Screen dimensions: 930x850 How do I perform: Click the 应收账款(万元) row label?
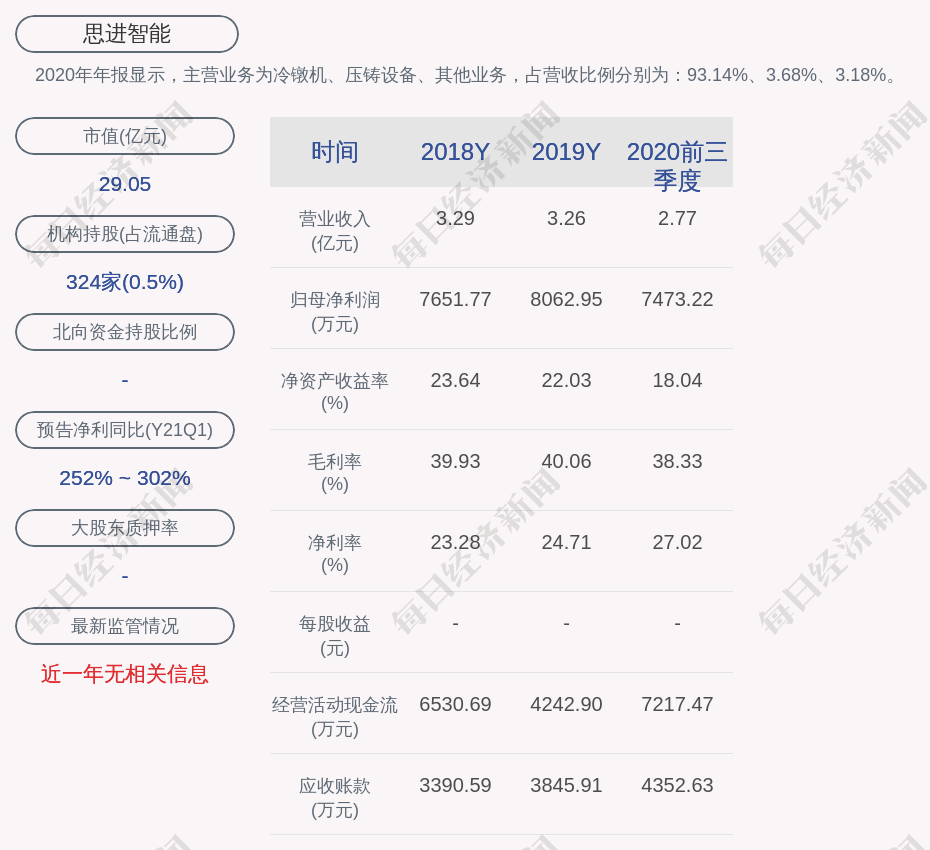[335, 798]
